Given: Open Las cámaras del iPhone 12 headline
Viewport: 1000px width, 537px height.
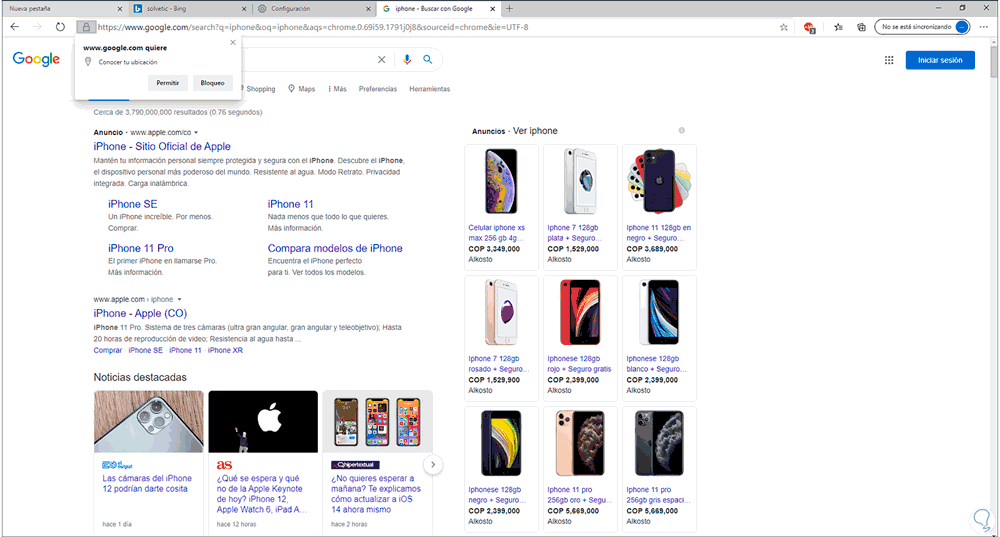Looking at the screenshot, I should (147, 483).
